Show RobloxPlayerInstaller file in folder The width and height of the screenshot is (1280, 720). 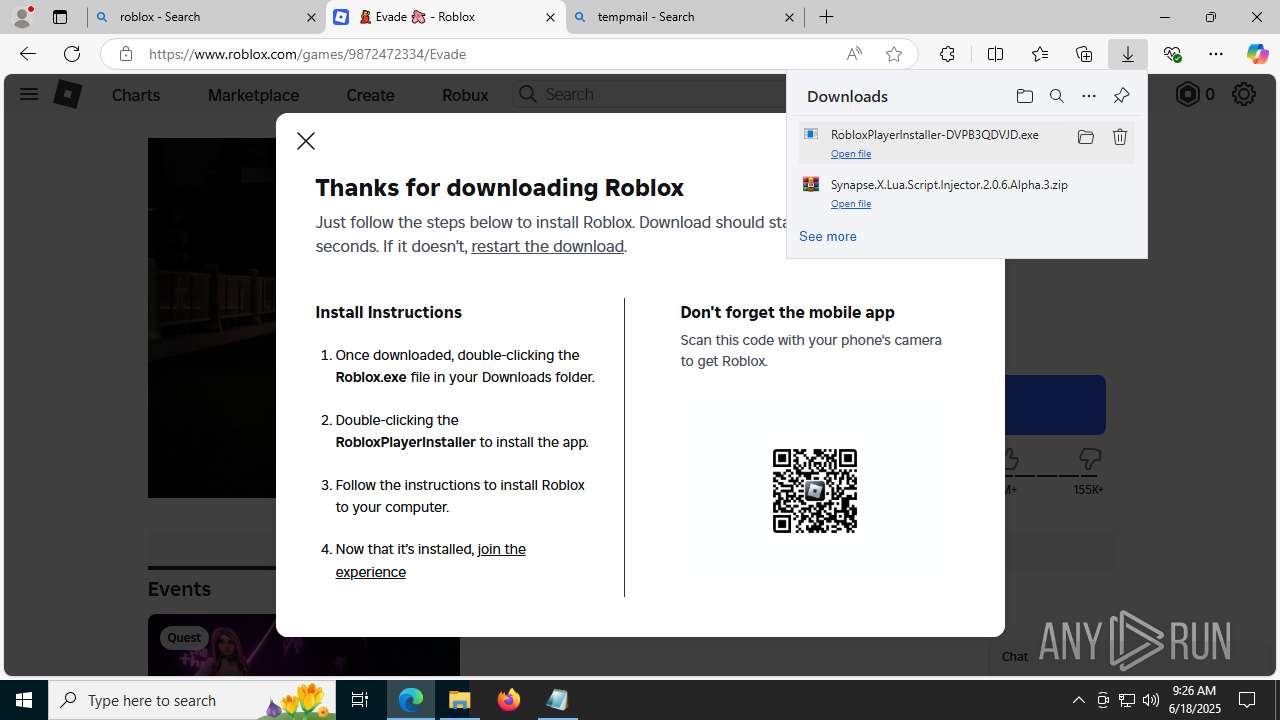coord(1086,137)
